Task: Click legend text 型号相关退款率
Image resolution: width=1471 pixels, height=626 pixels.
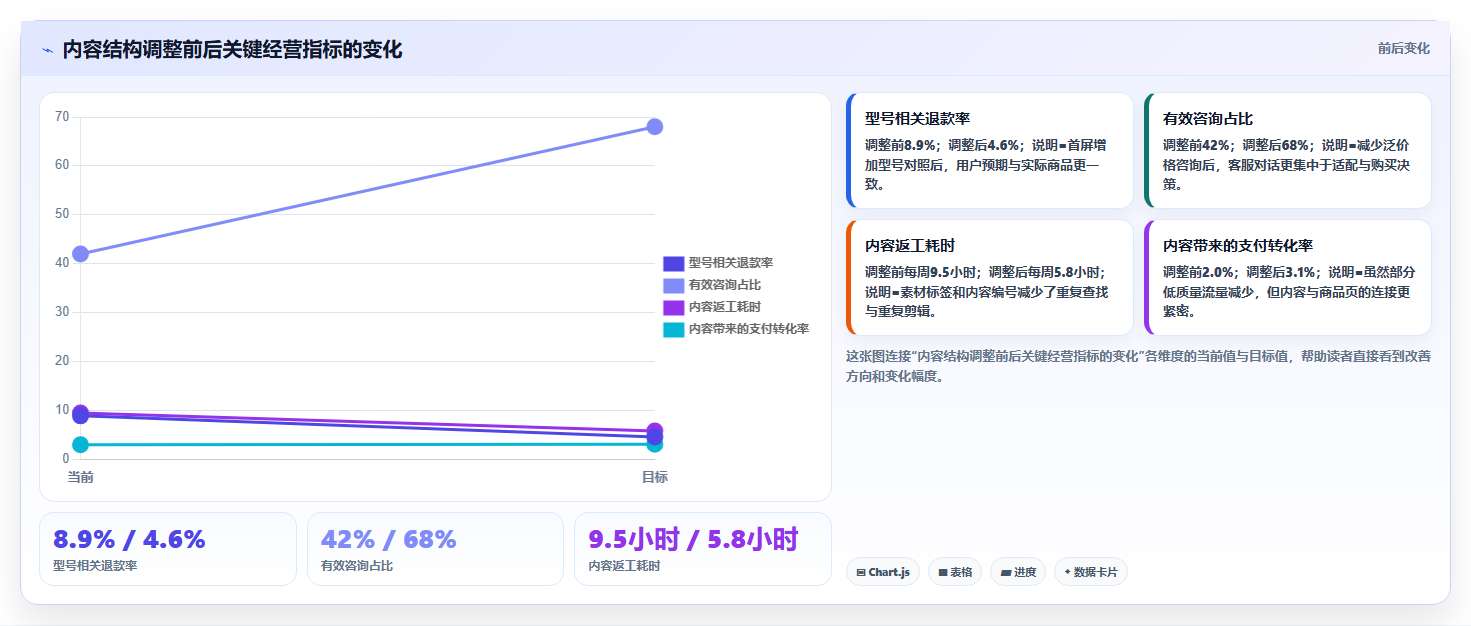Action: click(730, 263)
